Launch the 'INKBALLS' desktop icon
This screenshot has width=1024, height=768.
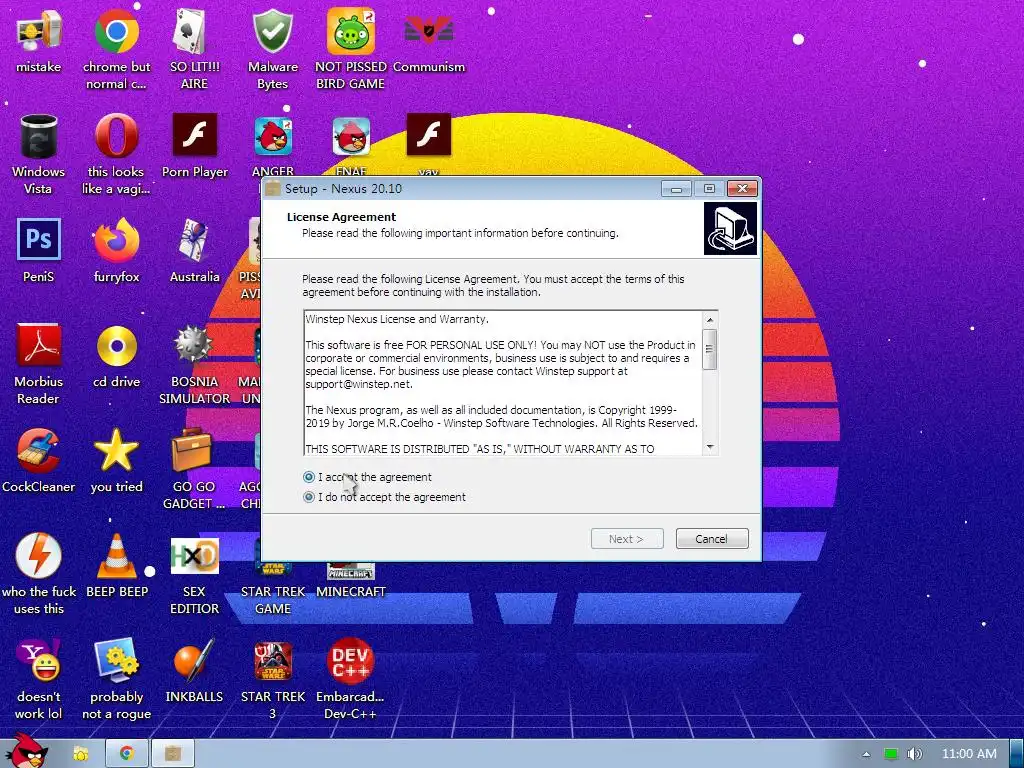(x=194, y=671)
